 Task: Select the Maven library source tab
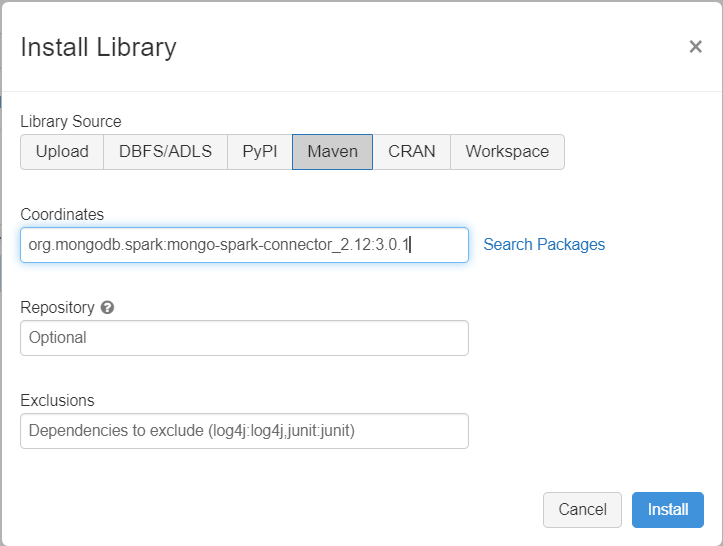pyautogui.click(x=332, y=152)
